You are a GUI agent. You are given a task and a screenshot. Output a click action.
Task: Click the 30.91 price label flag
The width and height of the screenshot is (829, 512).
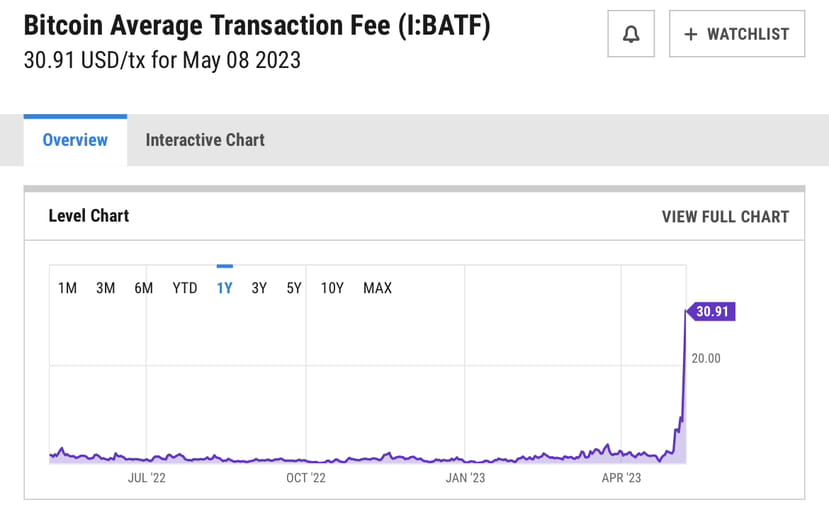714,312
